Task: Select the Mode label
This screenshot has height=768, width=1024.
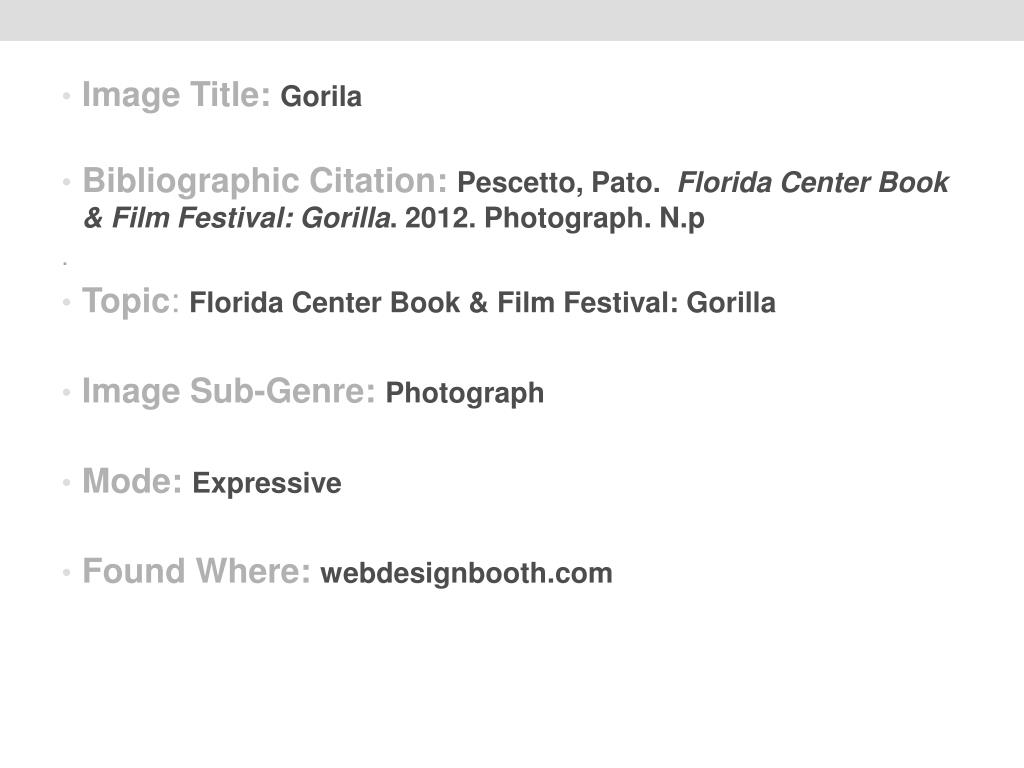Action: [132, 481]
